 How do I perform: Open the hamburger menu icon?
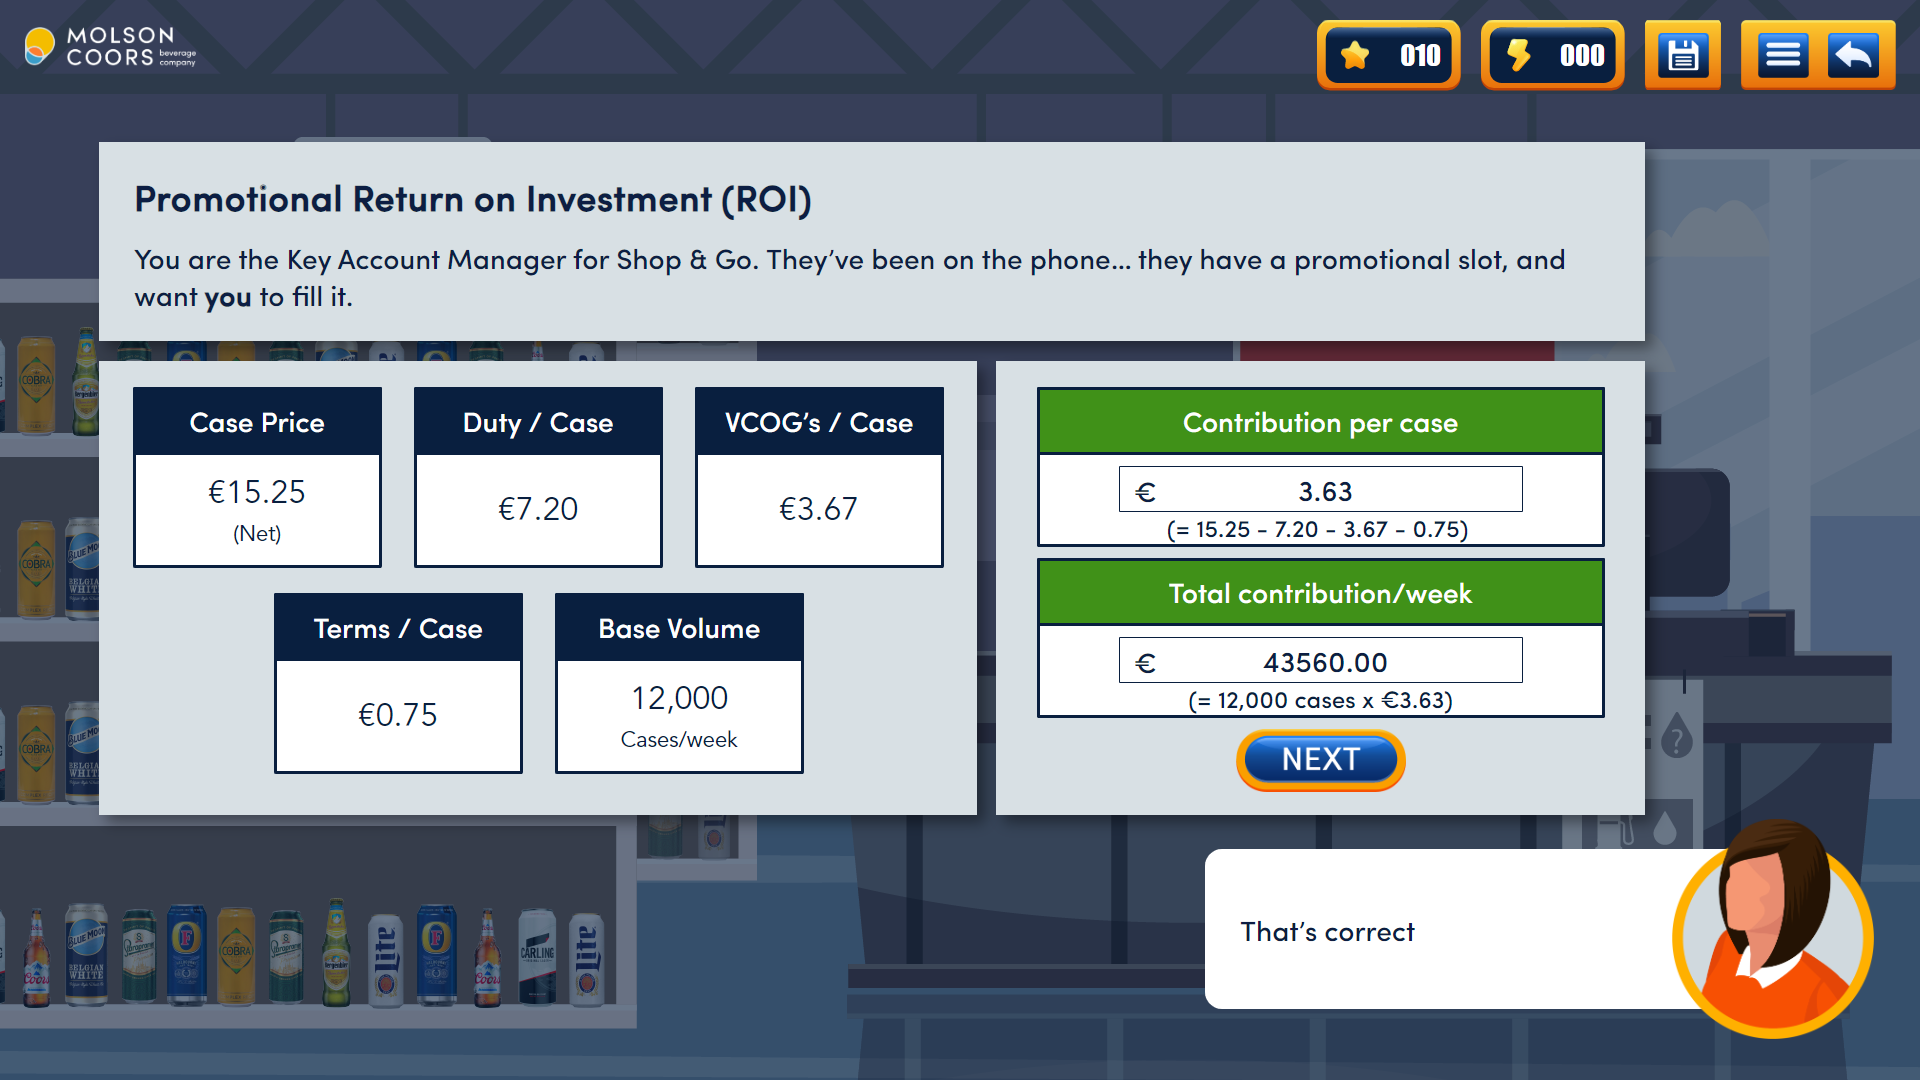(1783, 55)
